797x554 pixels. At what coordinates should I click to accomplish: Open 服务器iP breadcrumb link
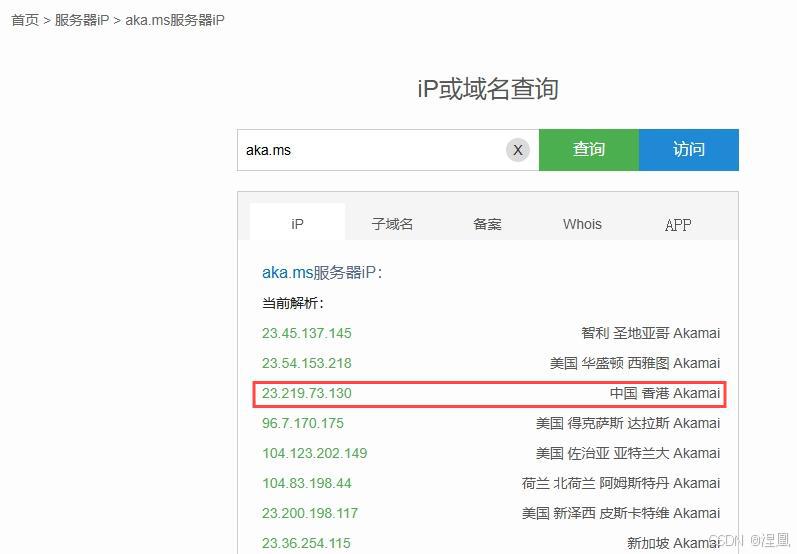(82, 20)
